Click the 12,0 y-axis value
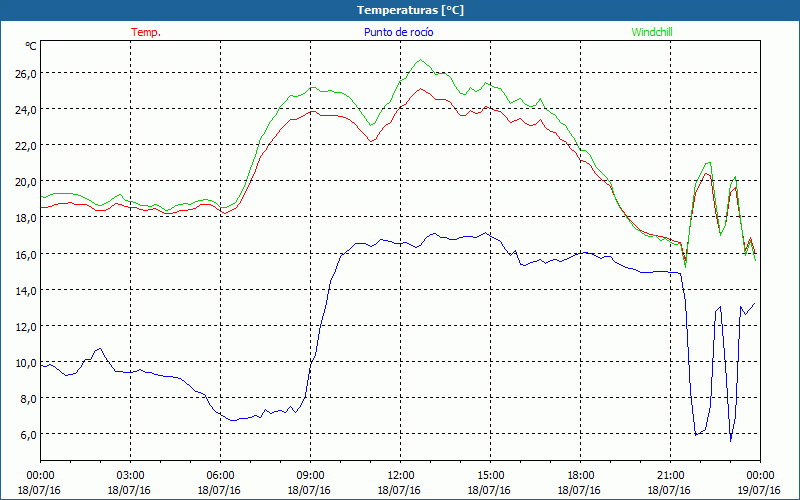This screenshot has height=500, width=800. click(26, 327)
